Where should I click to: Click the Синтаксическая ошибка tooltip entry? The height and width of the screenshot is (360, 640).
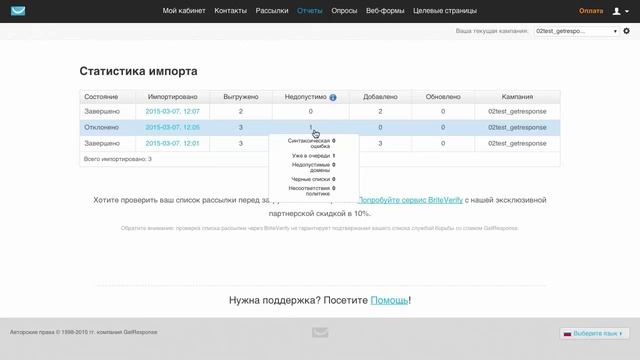click(311, 143)
